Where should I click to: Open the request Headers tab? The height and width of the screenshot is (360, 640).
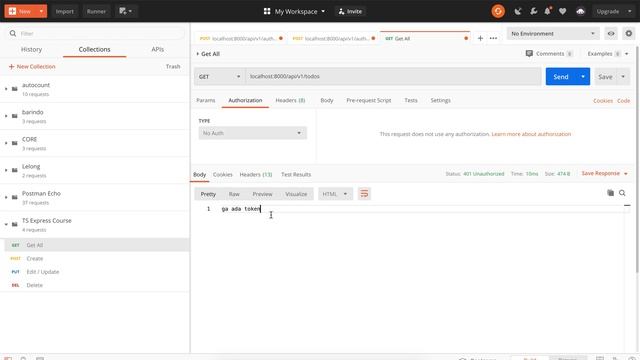pos(290,100)
